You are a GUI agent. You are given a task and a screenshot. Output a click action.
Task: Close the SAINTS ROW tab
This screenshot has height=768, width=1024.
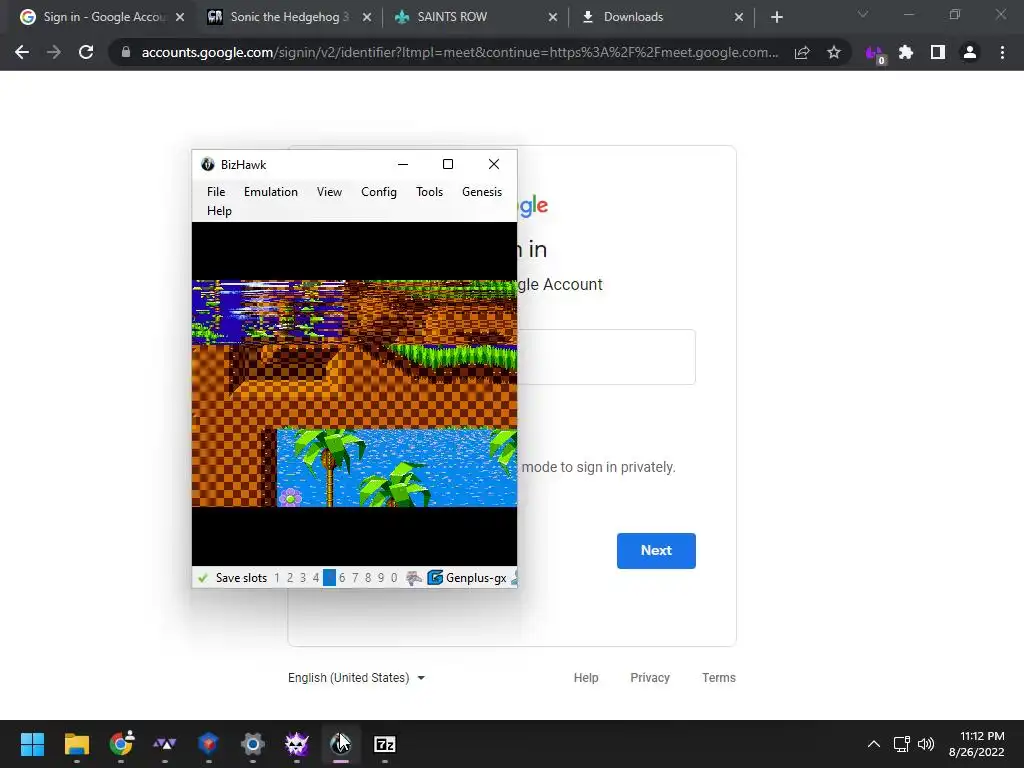[x=553, y=17]
